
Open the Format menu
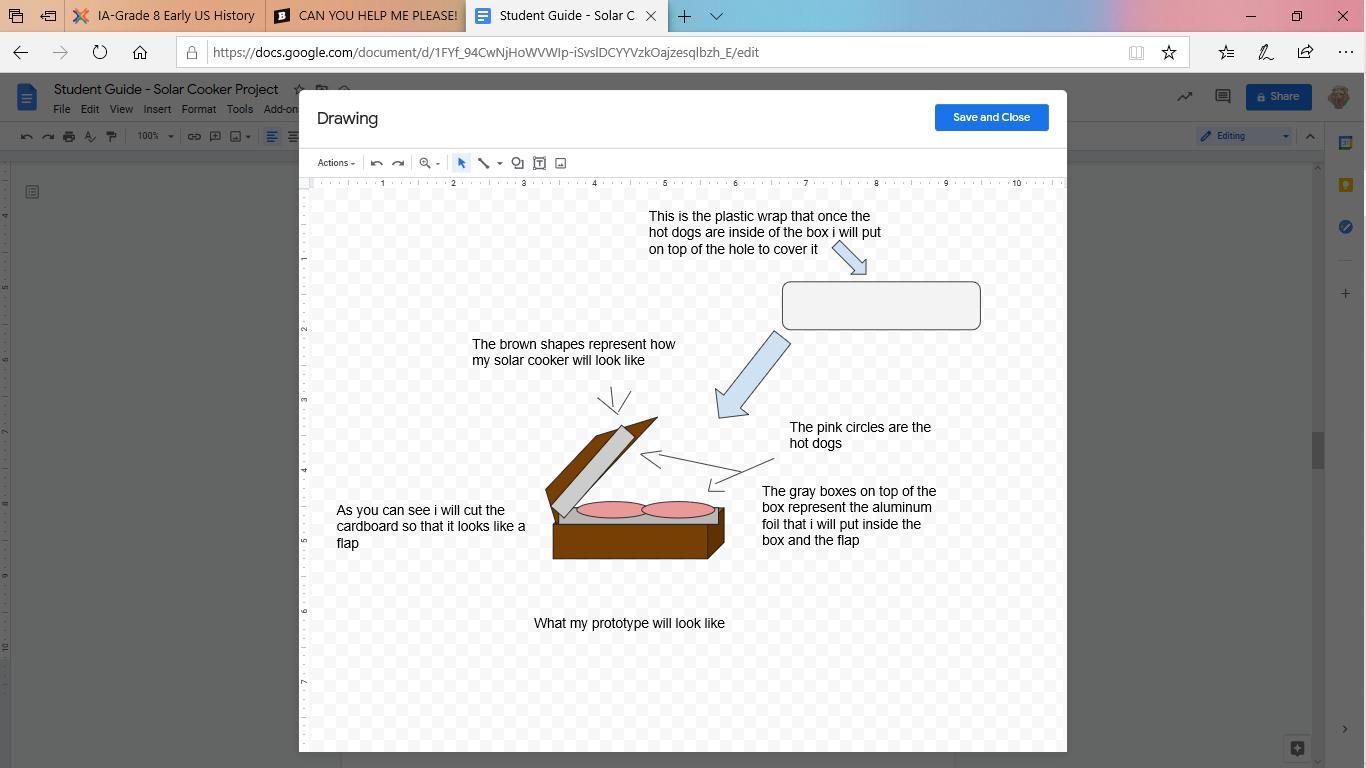tap(198, 109)
